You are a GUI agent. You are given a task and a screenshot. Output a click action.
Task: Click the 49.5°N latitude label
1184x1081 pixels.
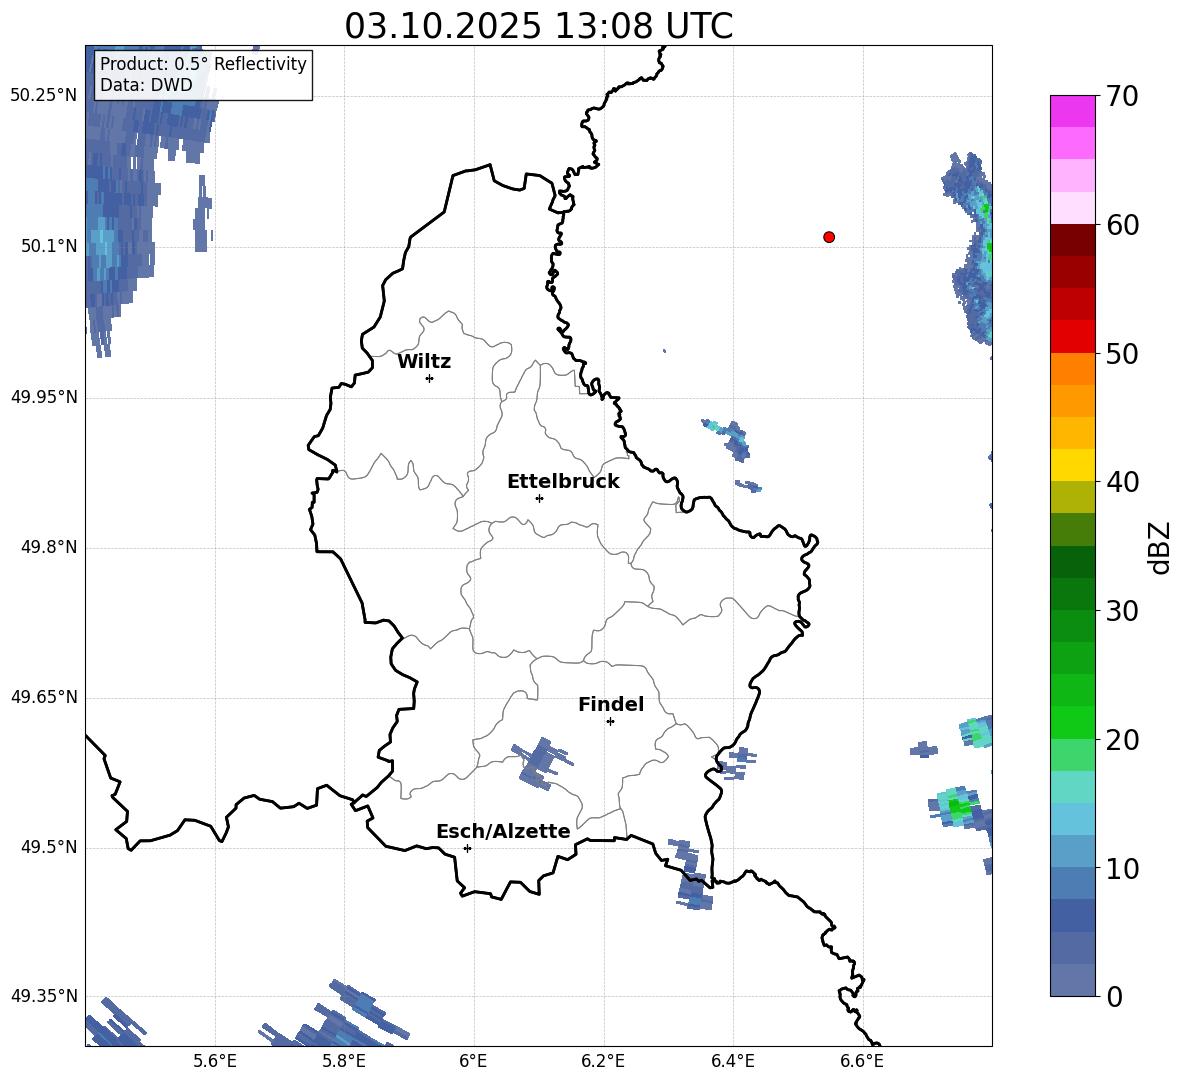[49, 847]
